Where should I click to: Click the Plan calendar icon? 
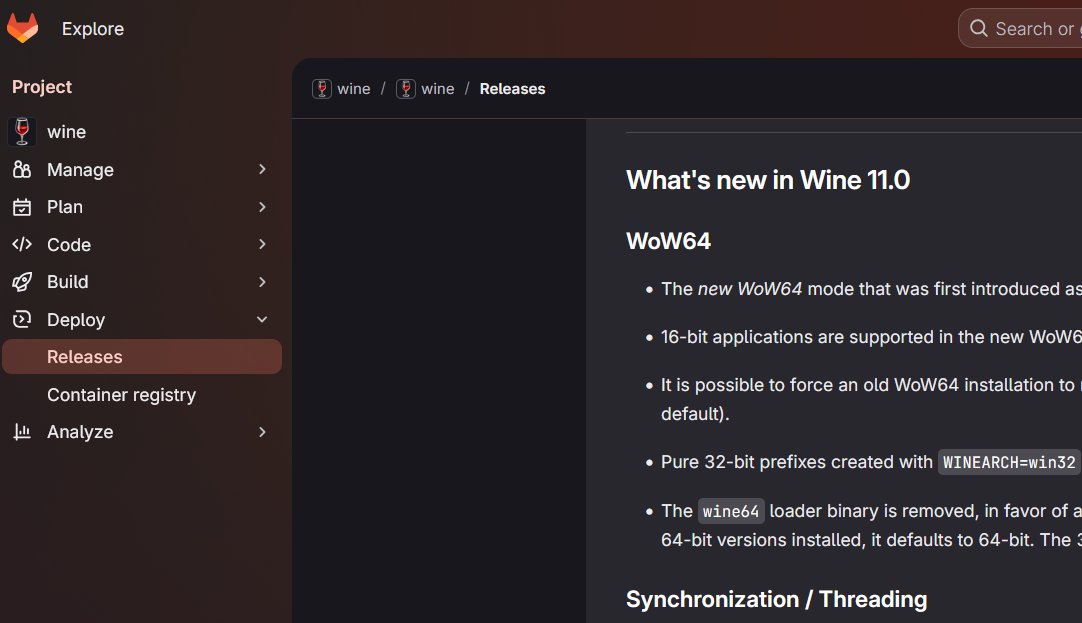click(x=22, y=207)
